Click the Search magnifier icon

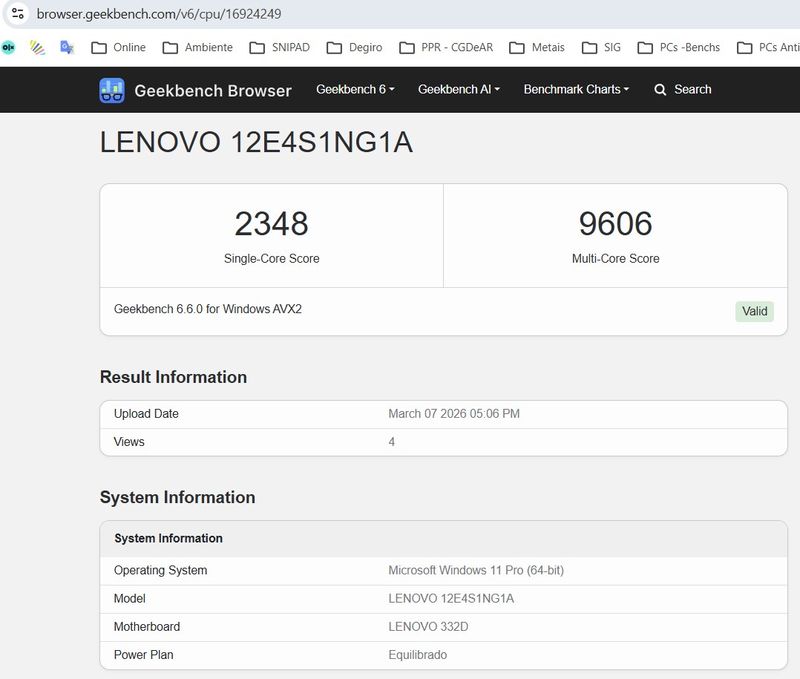(660, 90)
